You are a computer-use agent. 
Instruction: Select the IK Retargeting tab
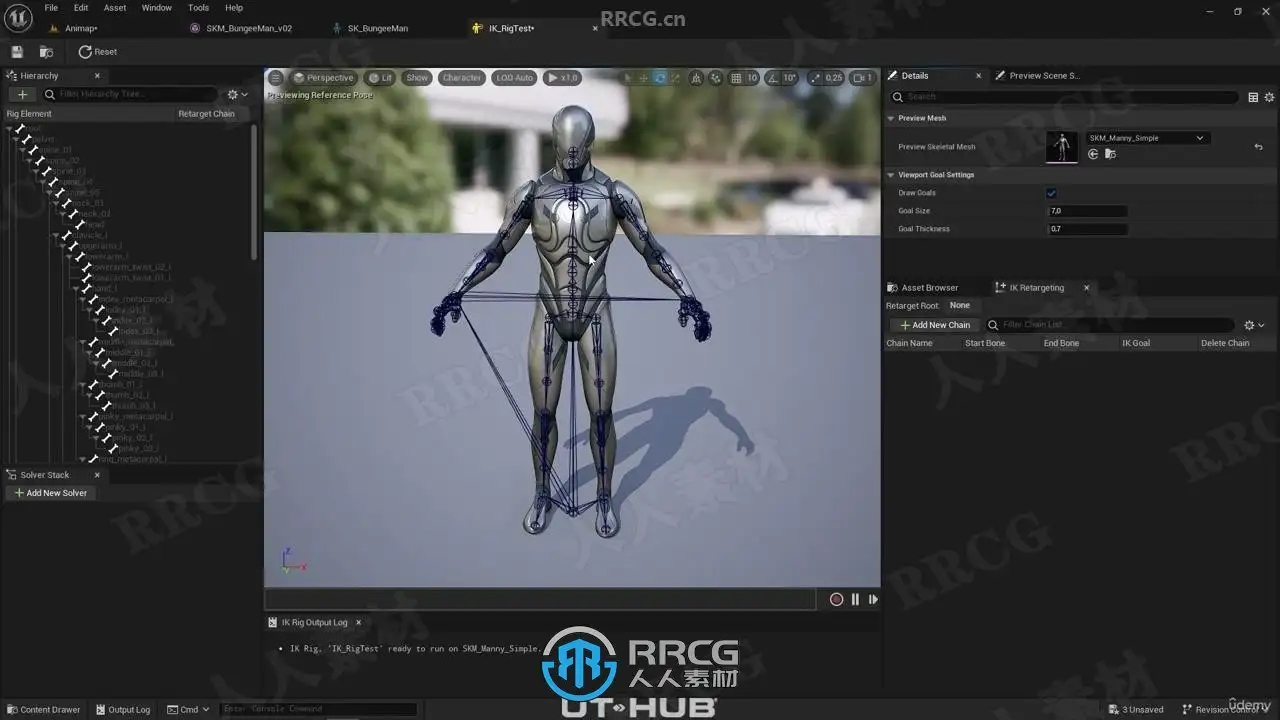(1036, 288)
